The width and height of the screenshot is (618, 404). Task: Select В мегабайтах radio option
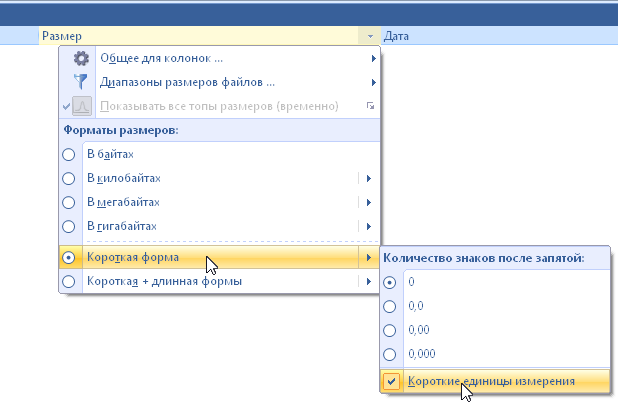click(x=69, y=203)
